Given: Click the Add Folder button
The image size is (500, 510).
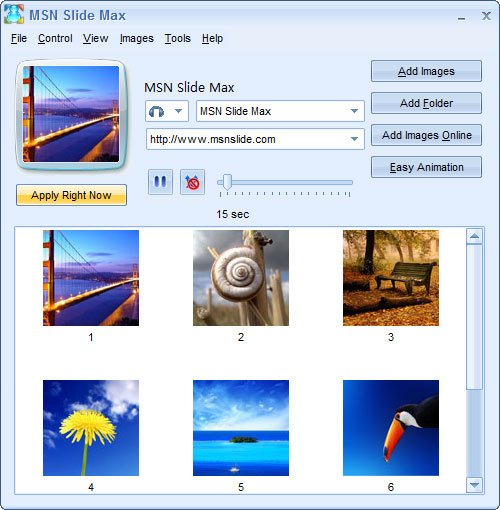Looking at the screenshot, I should (426, 103).
